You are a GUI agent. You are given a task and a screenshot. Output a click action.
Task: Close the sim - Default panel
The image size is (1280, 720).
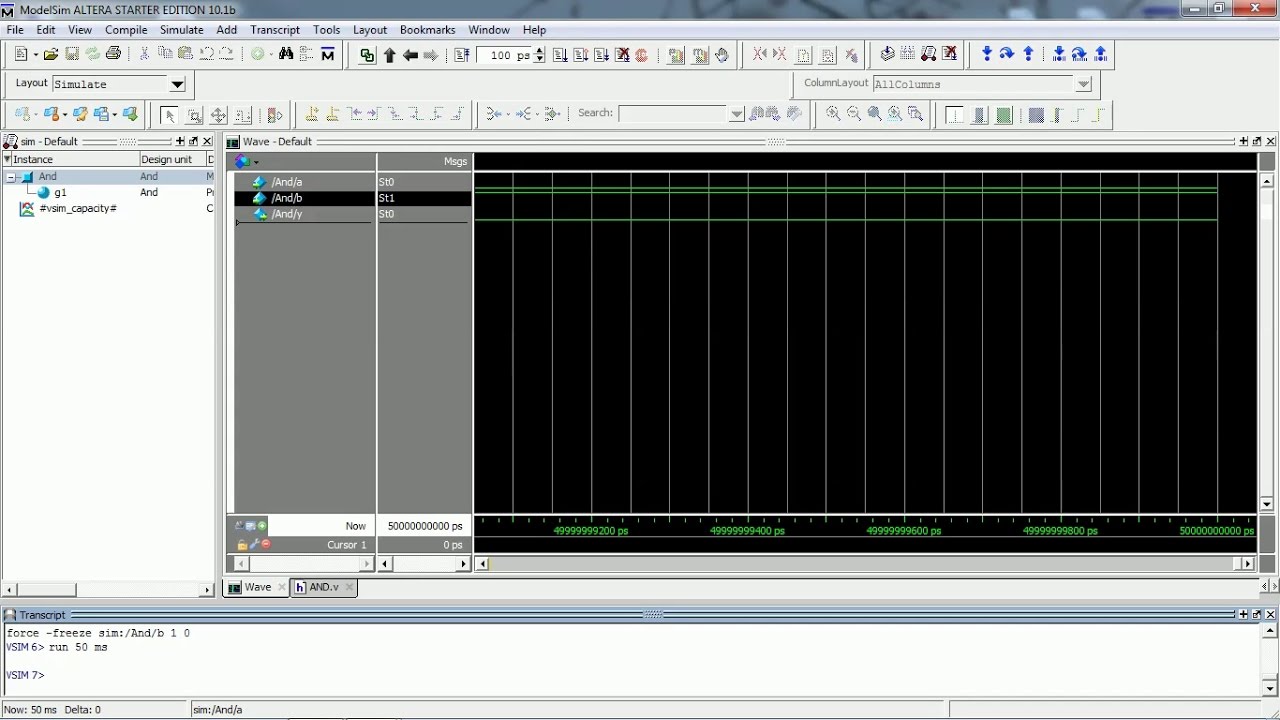pos(207,141)
